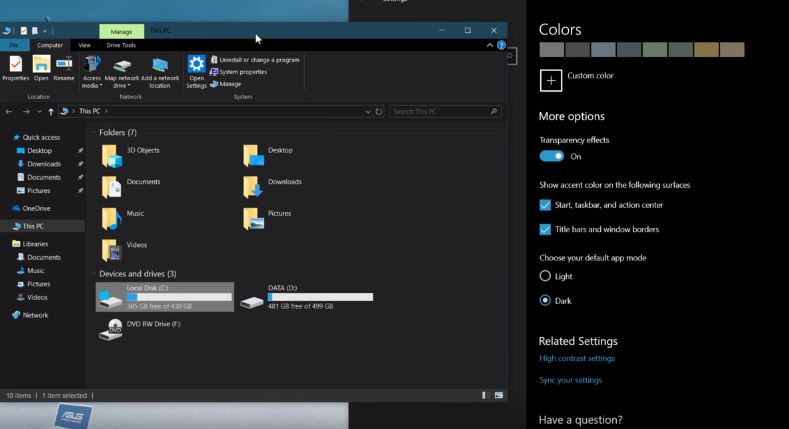789x429 pixels.
Task: Select the Music folder in Folders group
Action: [x=123, y=218]
